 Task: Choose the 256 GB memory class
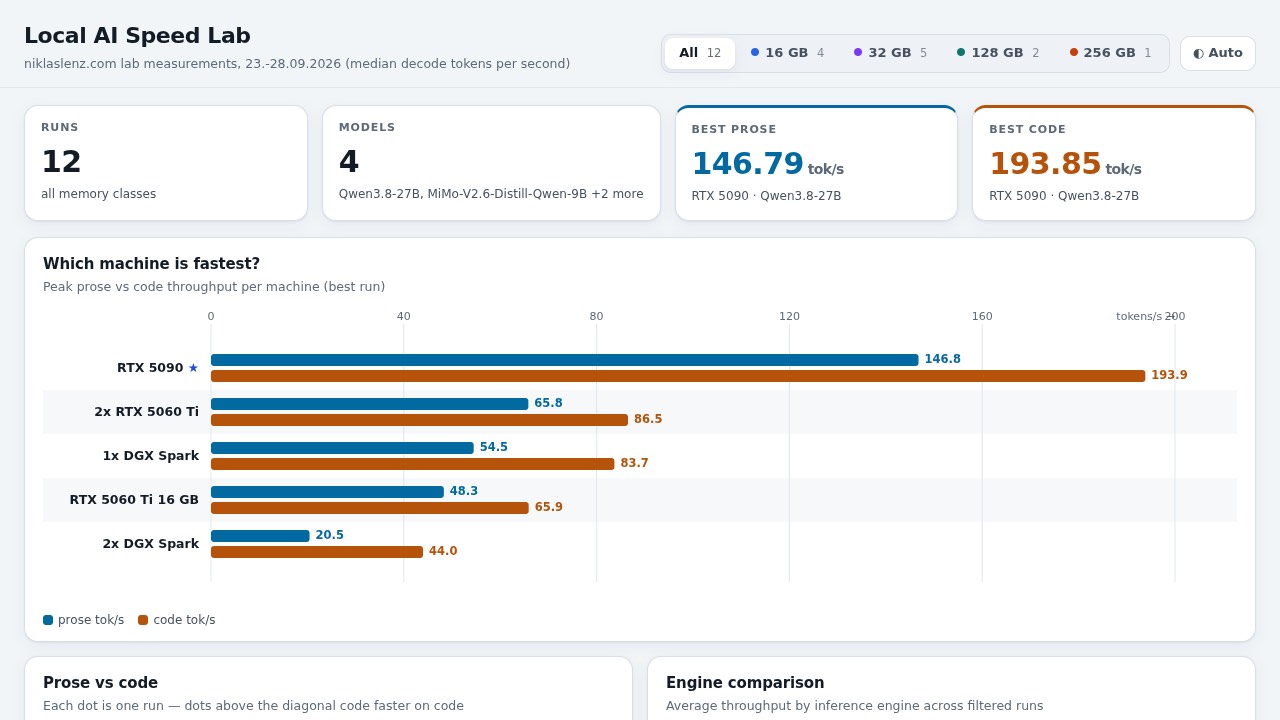point(1111,53)
